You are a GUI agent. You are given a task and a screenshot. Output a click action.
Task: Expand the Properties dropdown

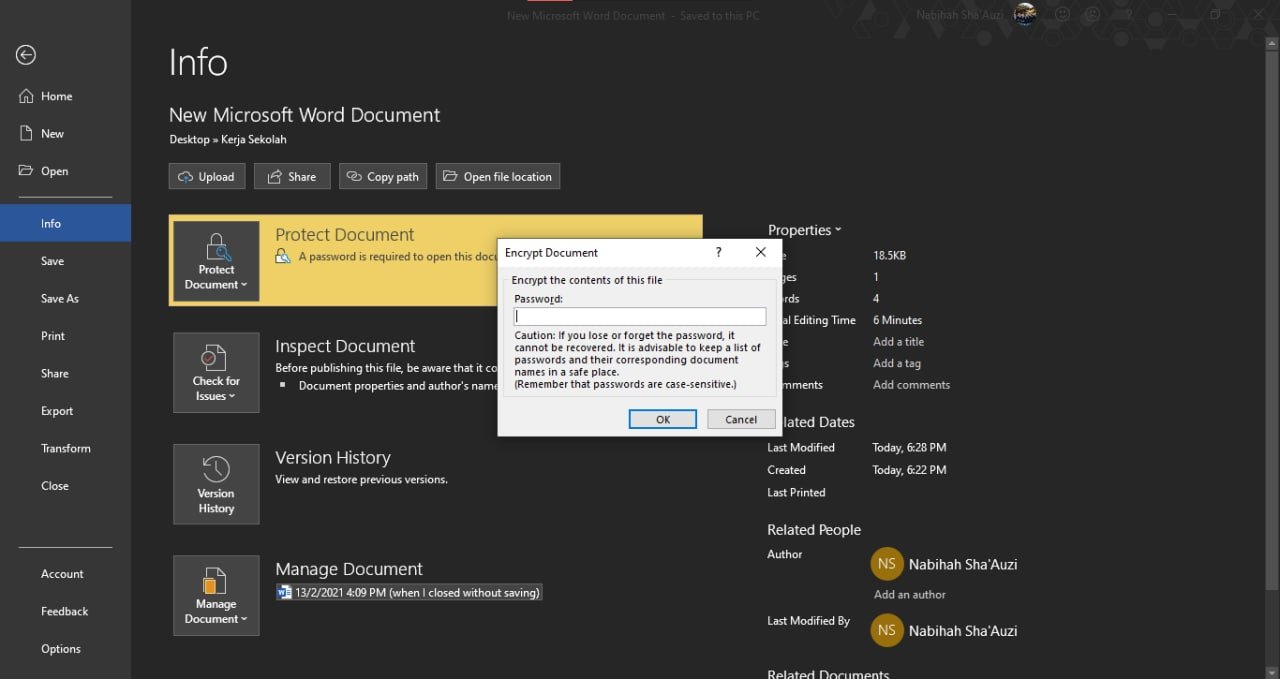pyautogui.click(x=804, y=230)
